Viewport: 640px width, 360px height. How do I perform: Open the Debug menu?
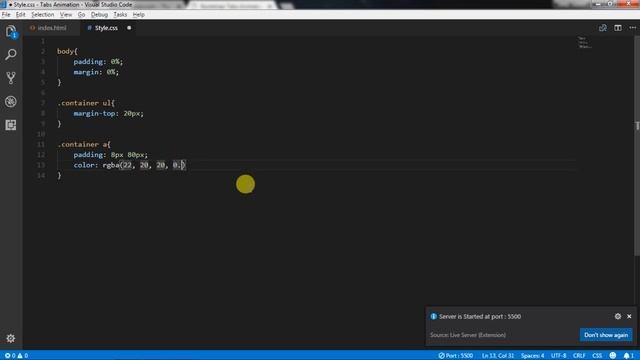point(99,15)
